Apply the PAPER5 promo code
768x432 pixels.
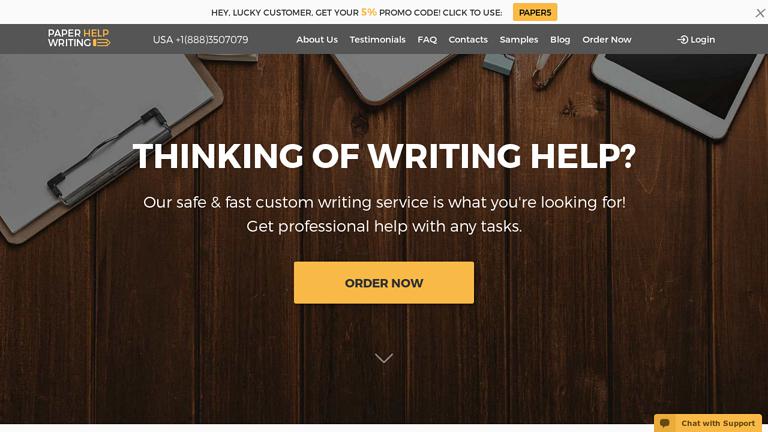coord(535,13)
